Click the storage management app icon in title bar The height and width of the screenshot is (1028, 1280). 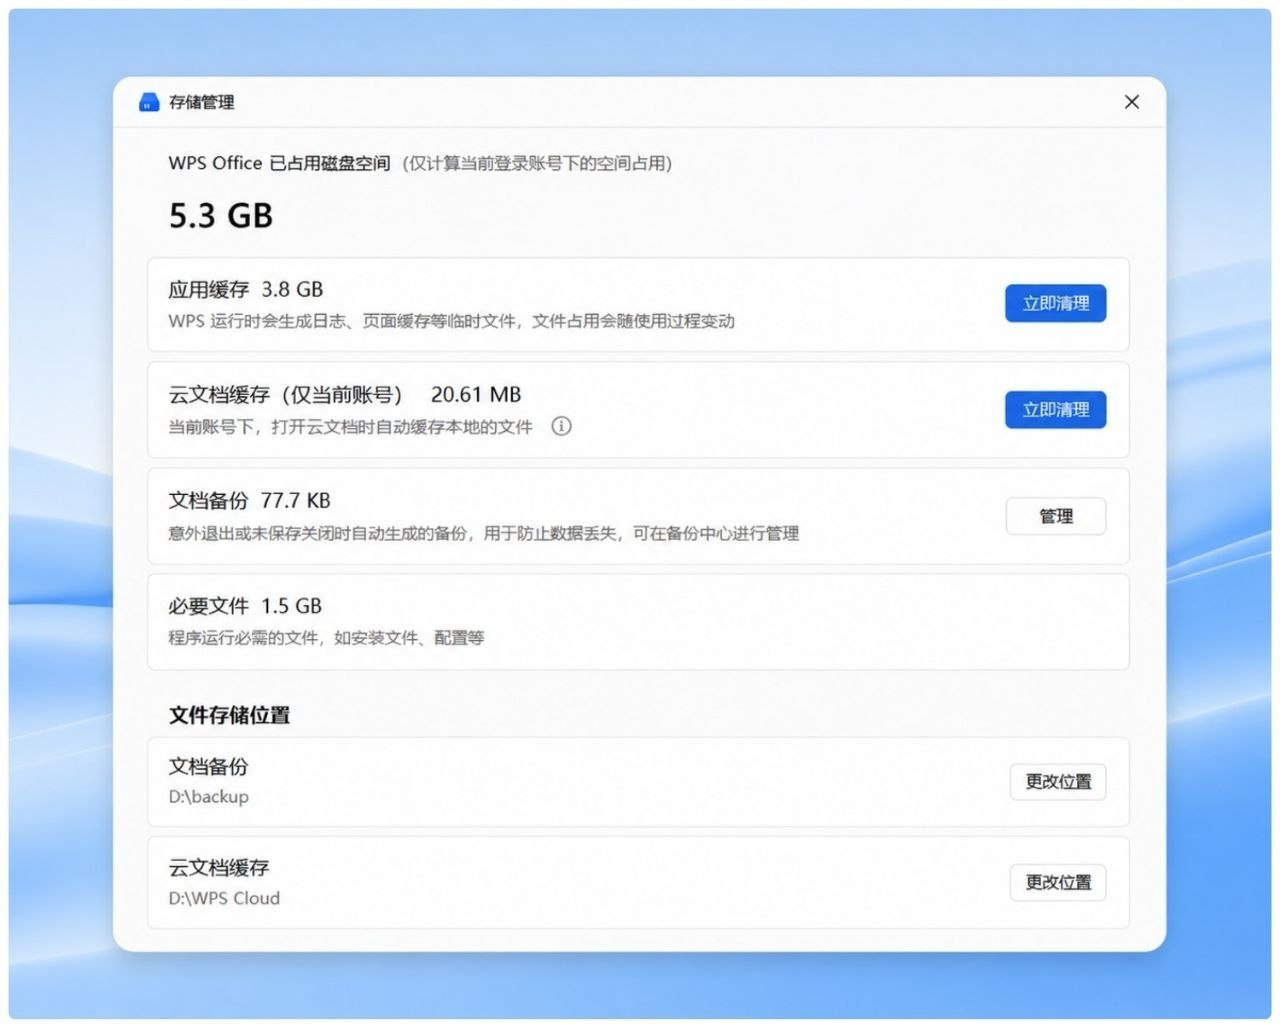pyautogui.click(x=149, y=102)
